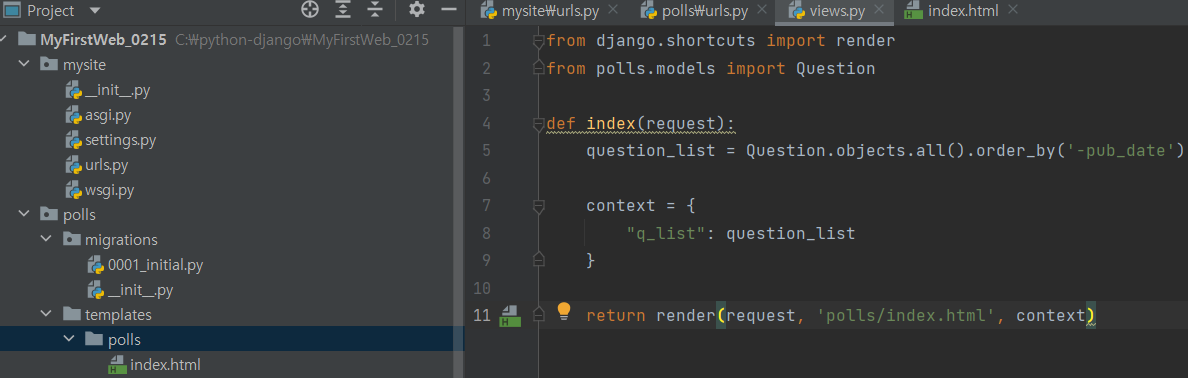1188x378 pixels.
Task: Open mysite urls.py in the tree
Action: (107, 165)
